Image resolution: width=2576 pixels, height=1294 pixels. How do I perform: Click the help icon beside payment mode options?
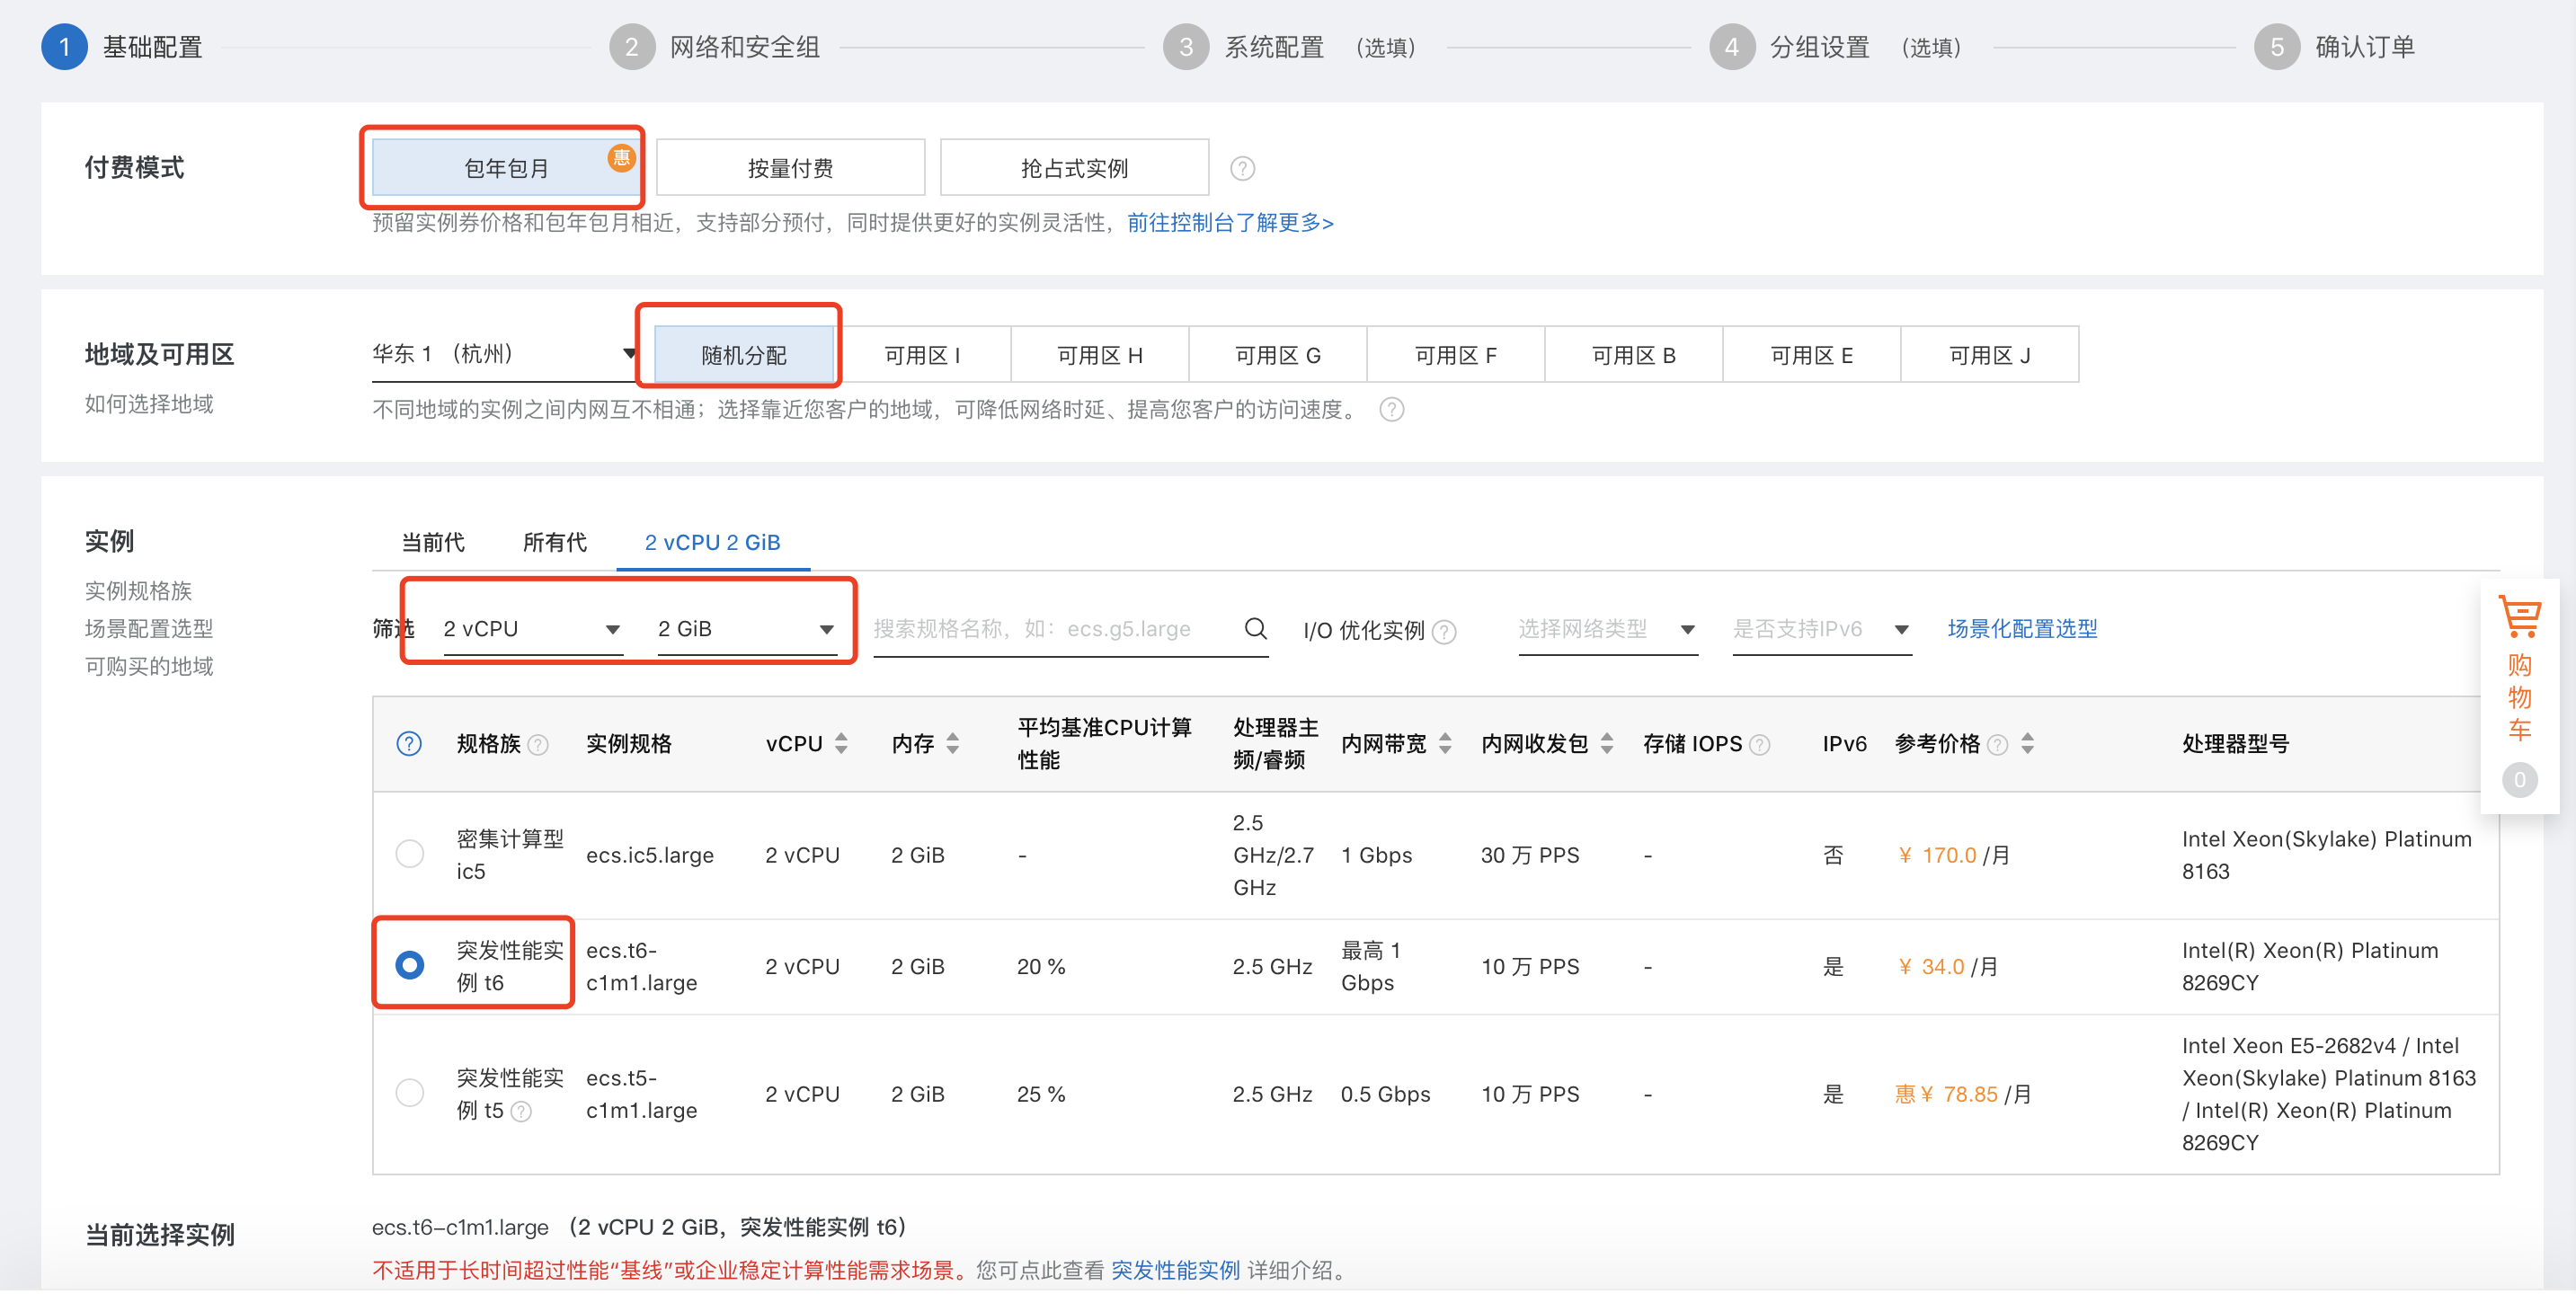pyautogui.click(x=1242, y=168)
